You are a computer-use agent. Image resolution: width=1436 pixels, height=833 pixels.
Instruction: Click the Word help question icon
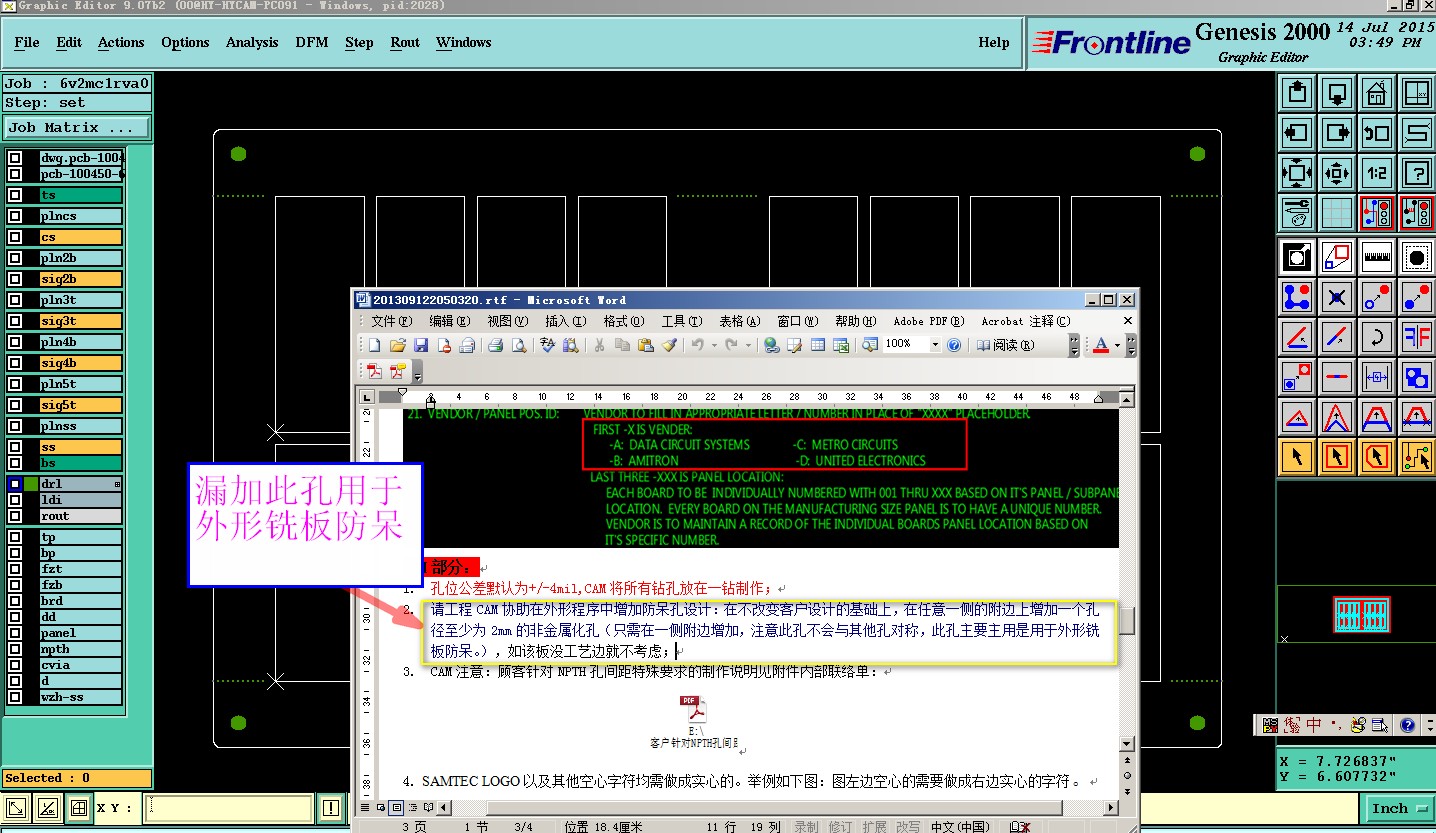(954, 345)
